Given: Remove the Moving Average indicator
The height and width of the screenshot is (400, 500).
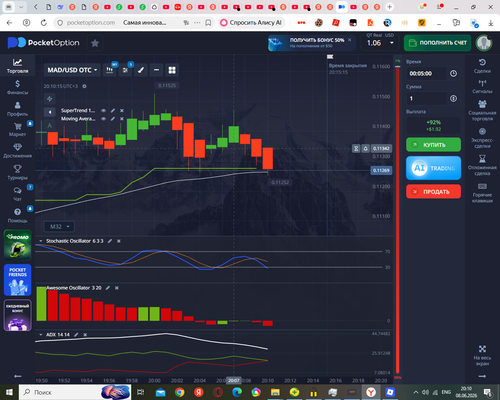Looking at the screenshot, I should tap(122, 119).
